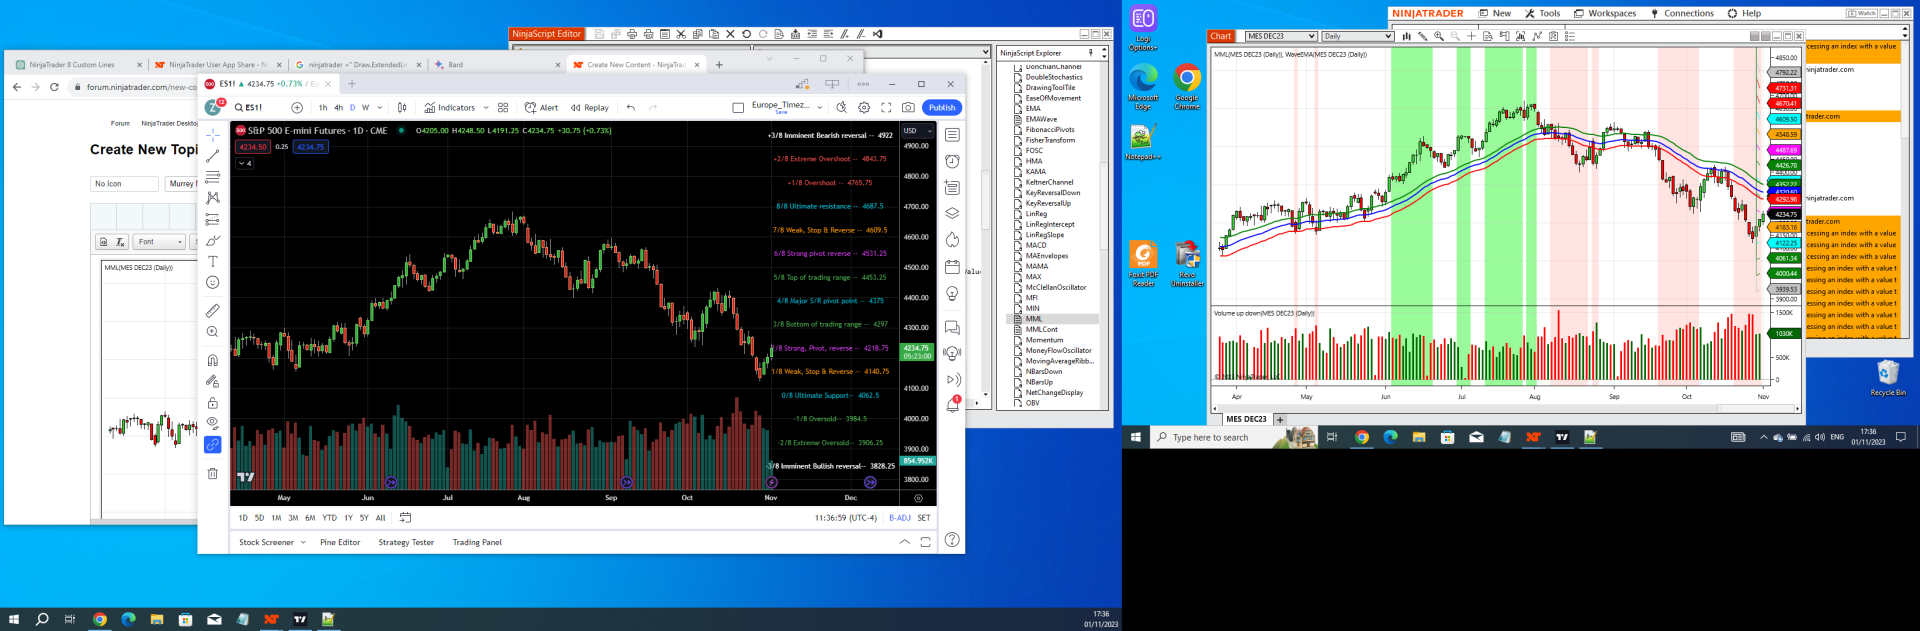The height and width of the screenshot is (631, 1920).
Task: Open the economic calendar icon
Action: point(952,267)
